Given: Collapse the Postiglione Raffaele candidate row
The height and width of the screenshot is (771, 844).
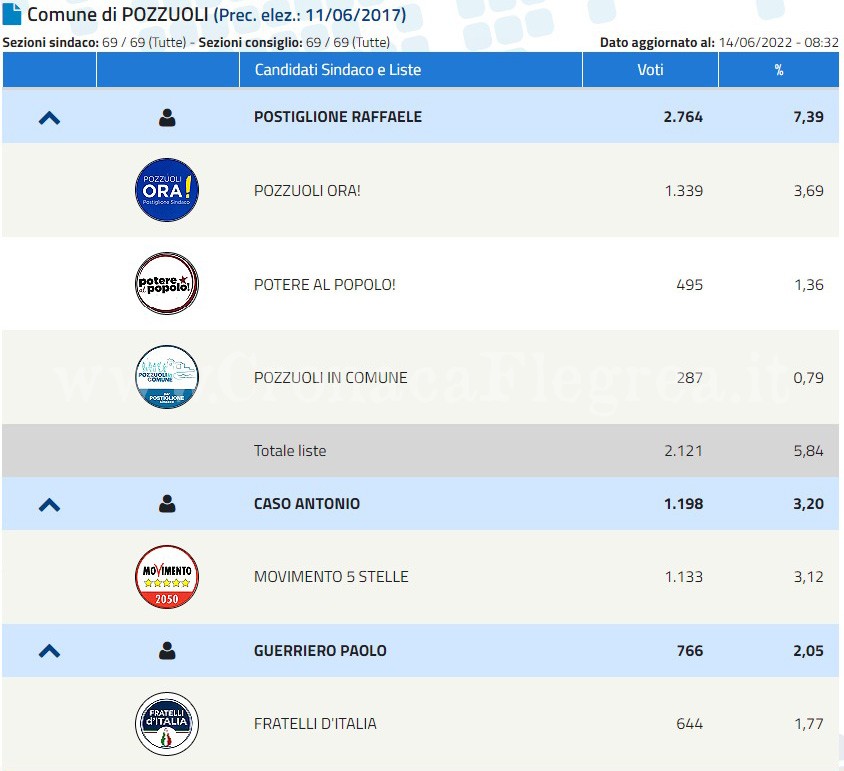Looking at the screenshot, I should tap(49, 117).
